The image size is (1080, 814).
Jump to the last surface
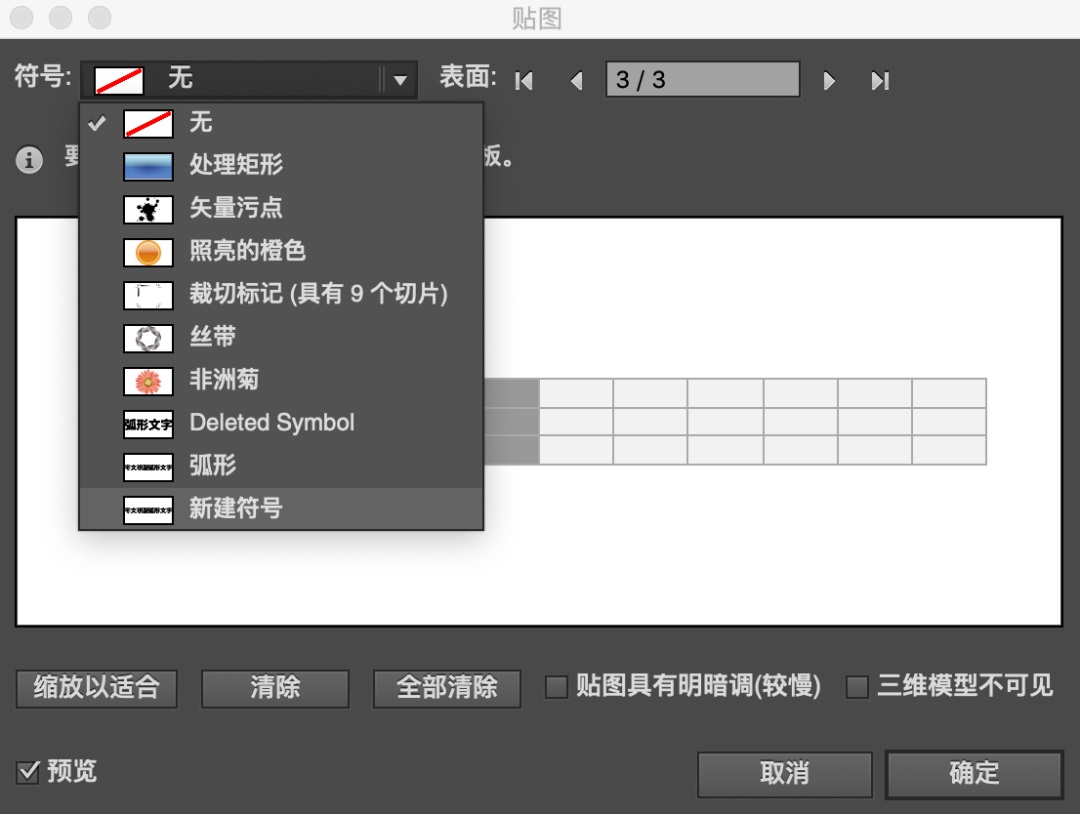pos(880,81)
